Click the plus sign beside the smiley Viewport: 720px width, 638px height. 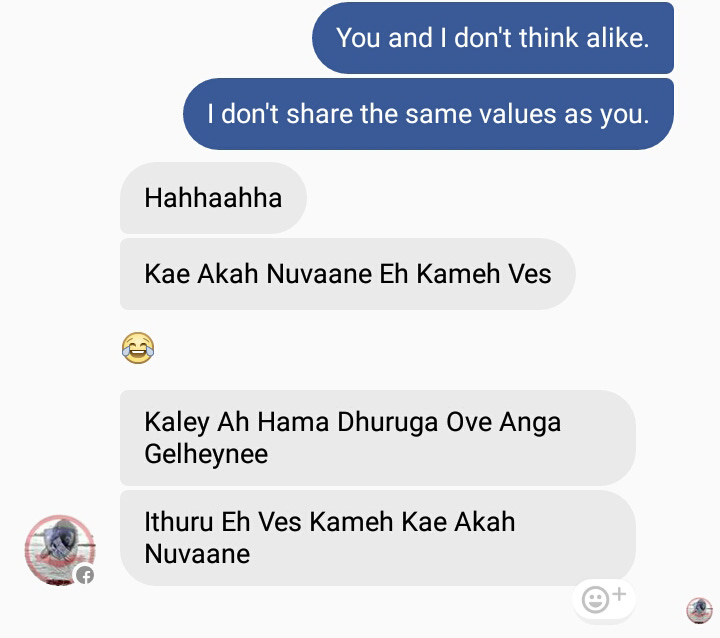(619, 594)
